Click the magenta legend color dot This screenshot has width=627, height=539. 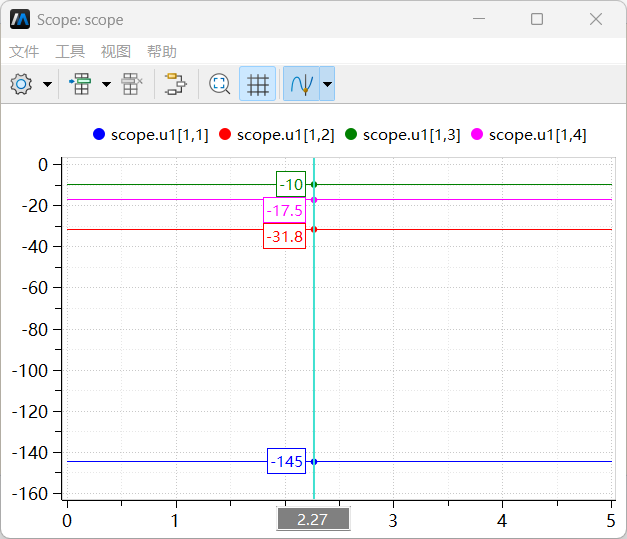477,134
